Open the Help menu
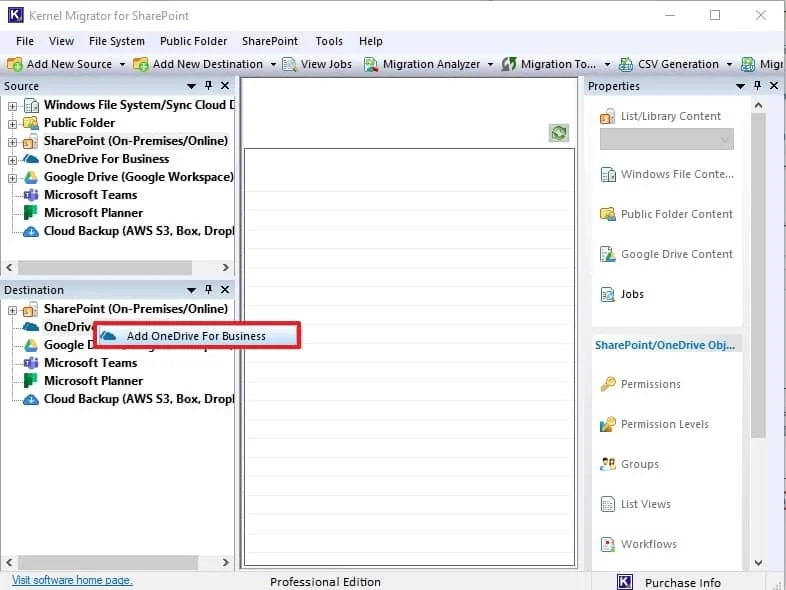This screenshot has width=786, height=590. pos(370,41)
